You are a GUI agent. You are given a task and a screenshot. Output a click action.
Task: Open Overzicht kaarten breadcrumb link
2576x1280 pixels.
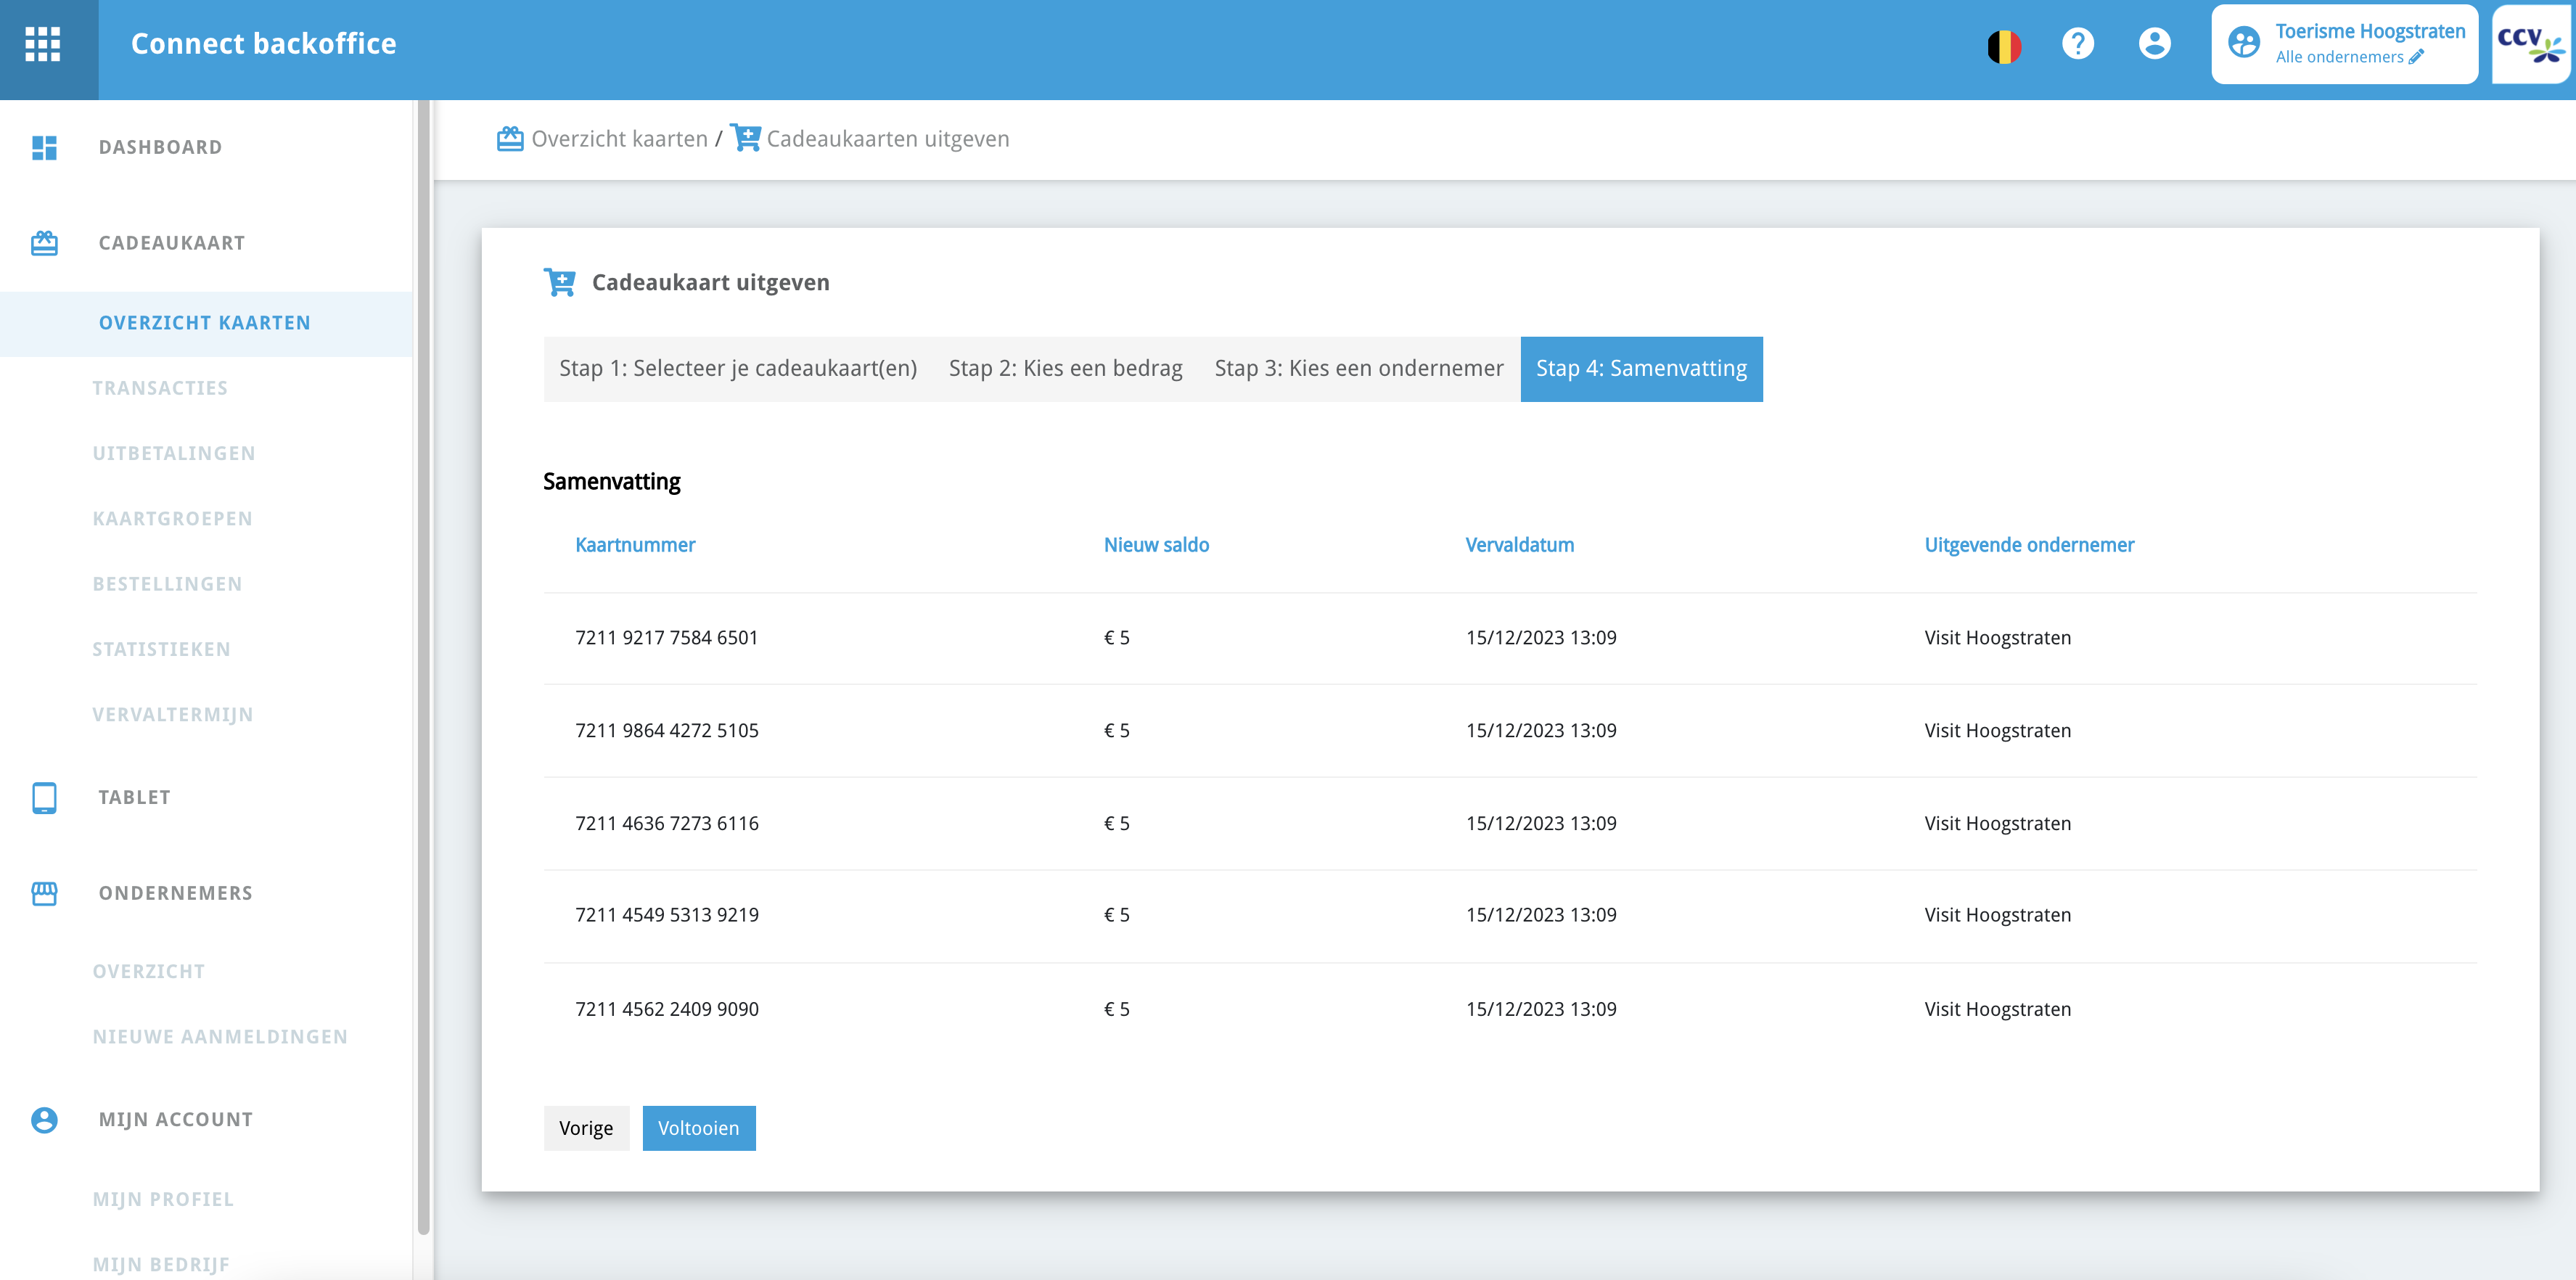click(618, 139)
